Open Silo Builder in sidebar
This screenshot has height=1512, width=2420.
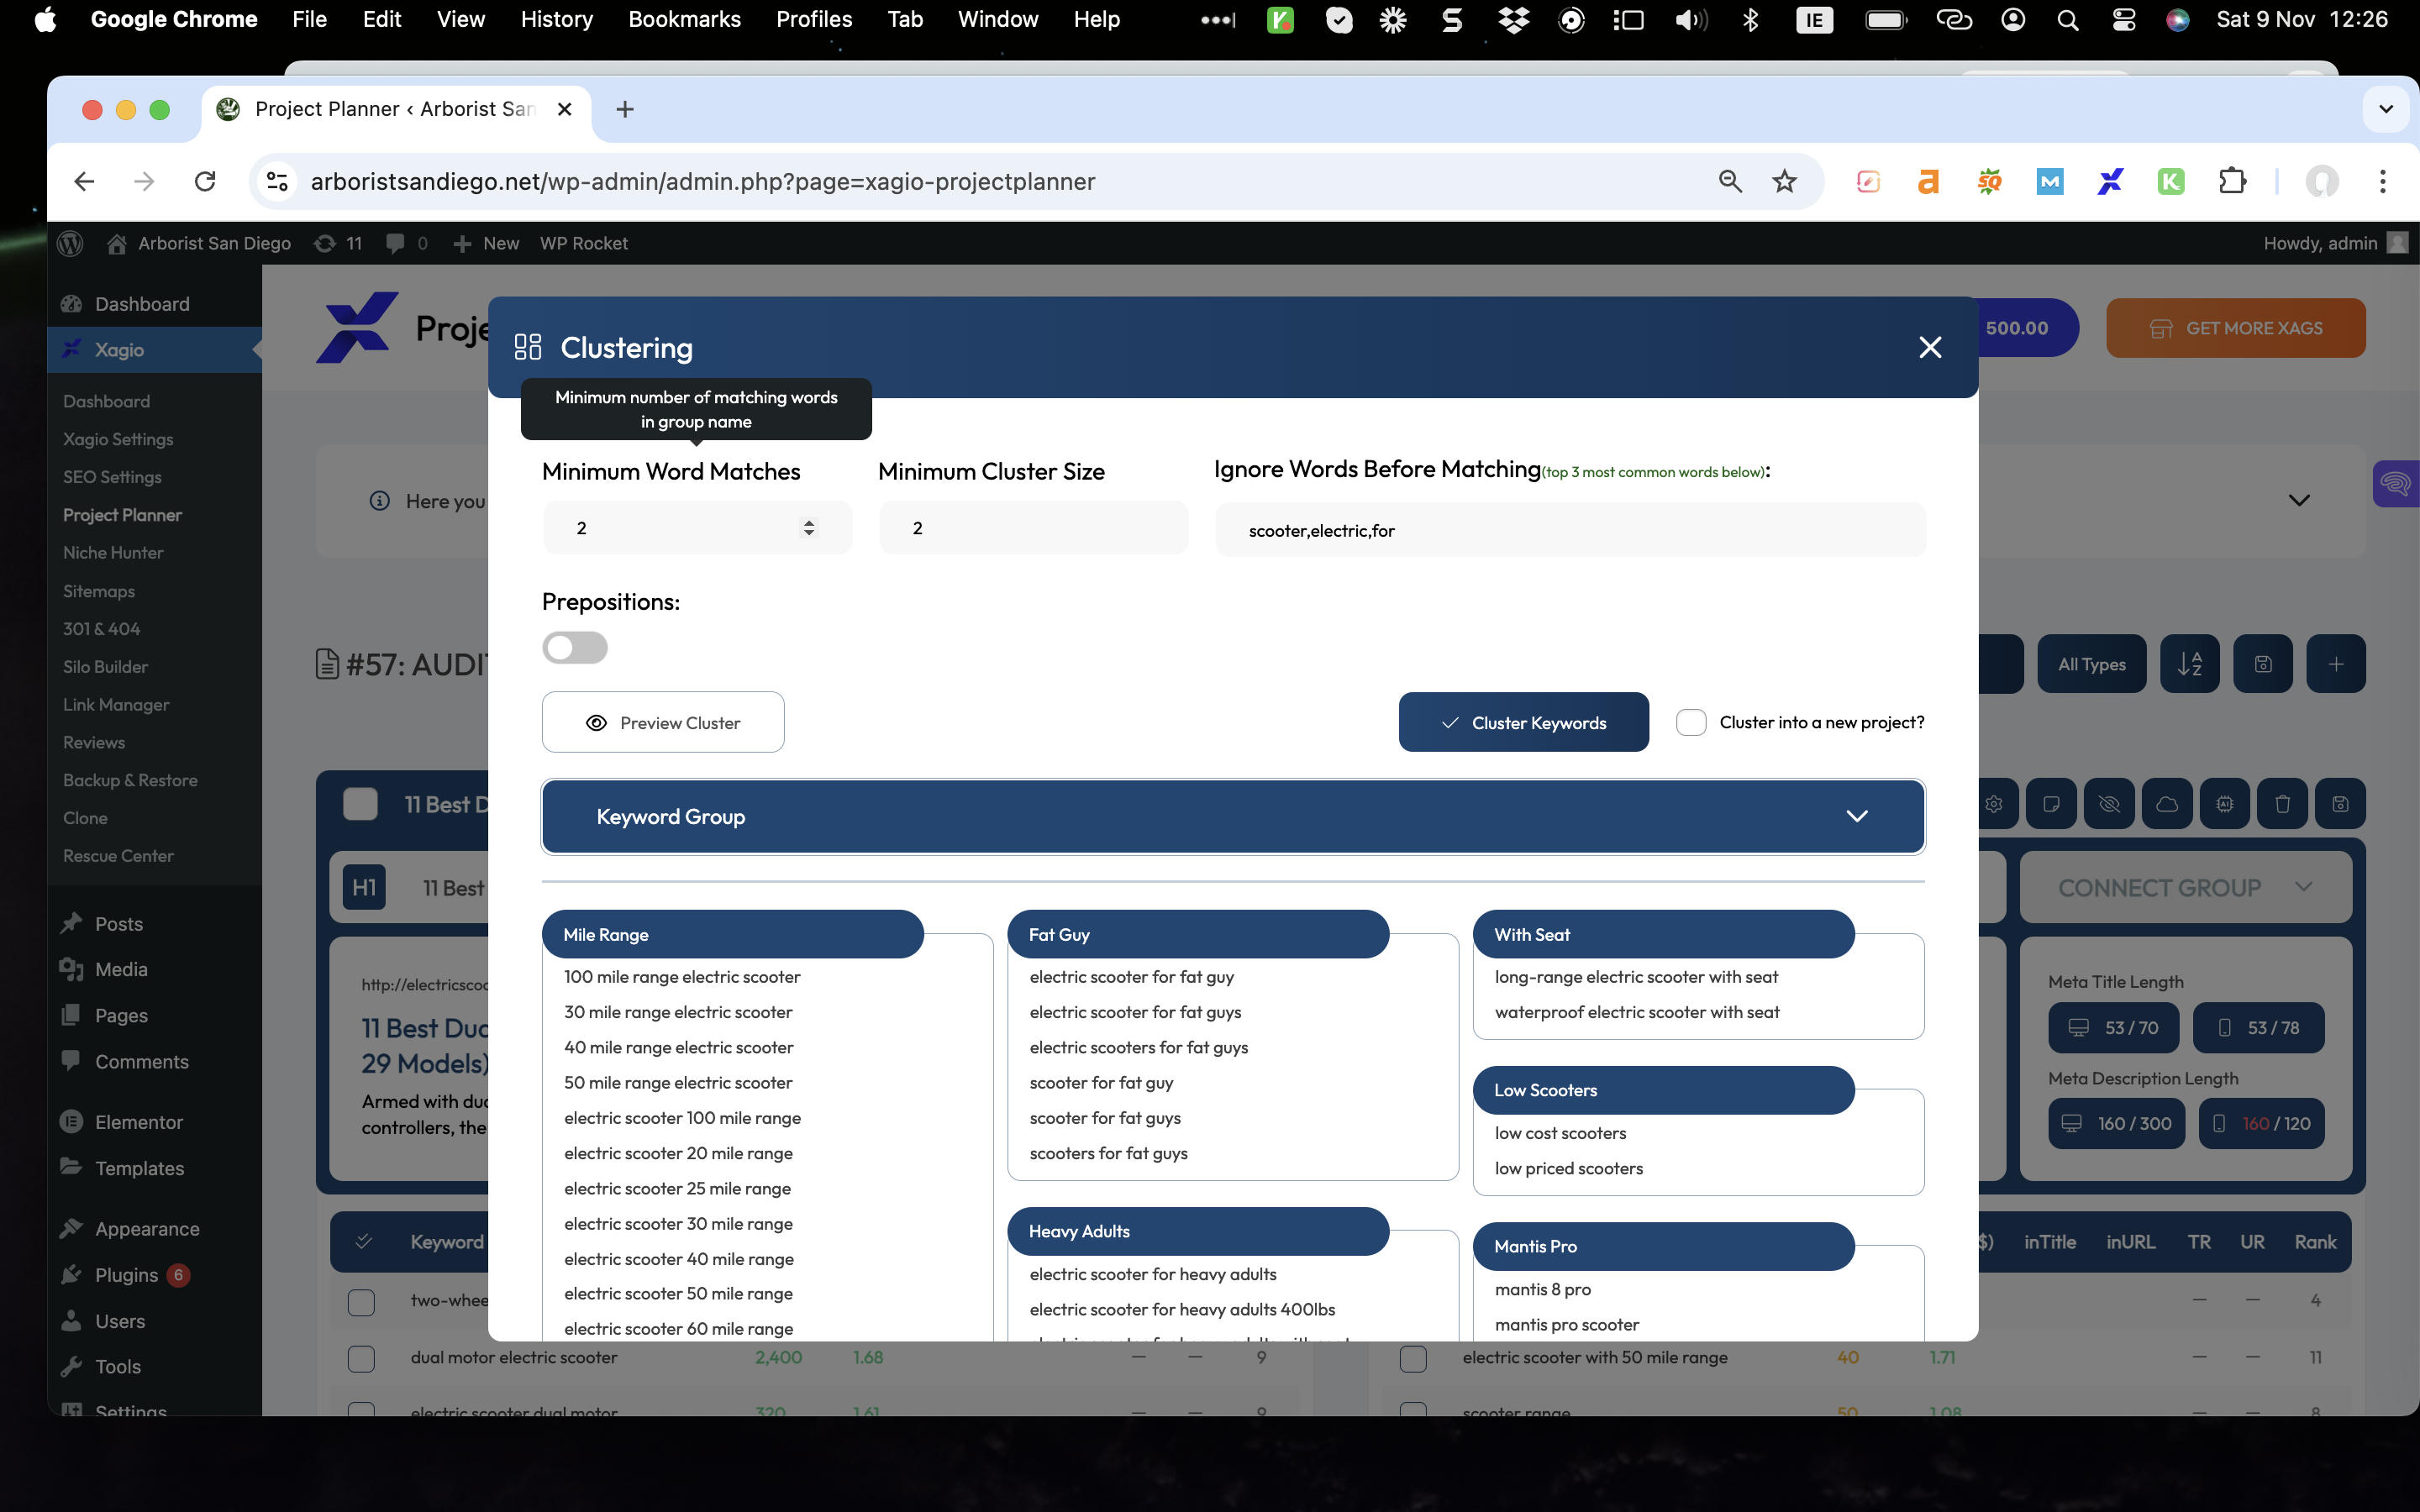coord(105,666)
